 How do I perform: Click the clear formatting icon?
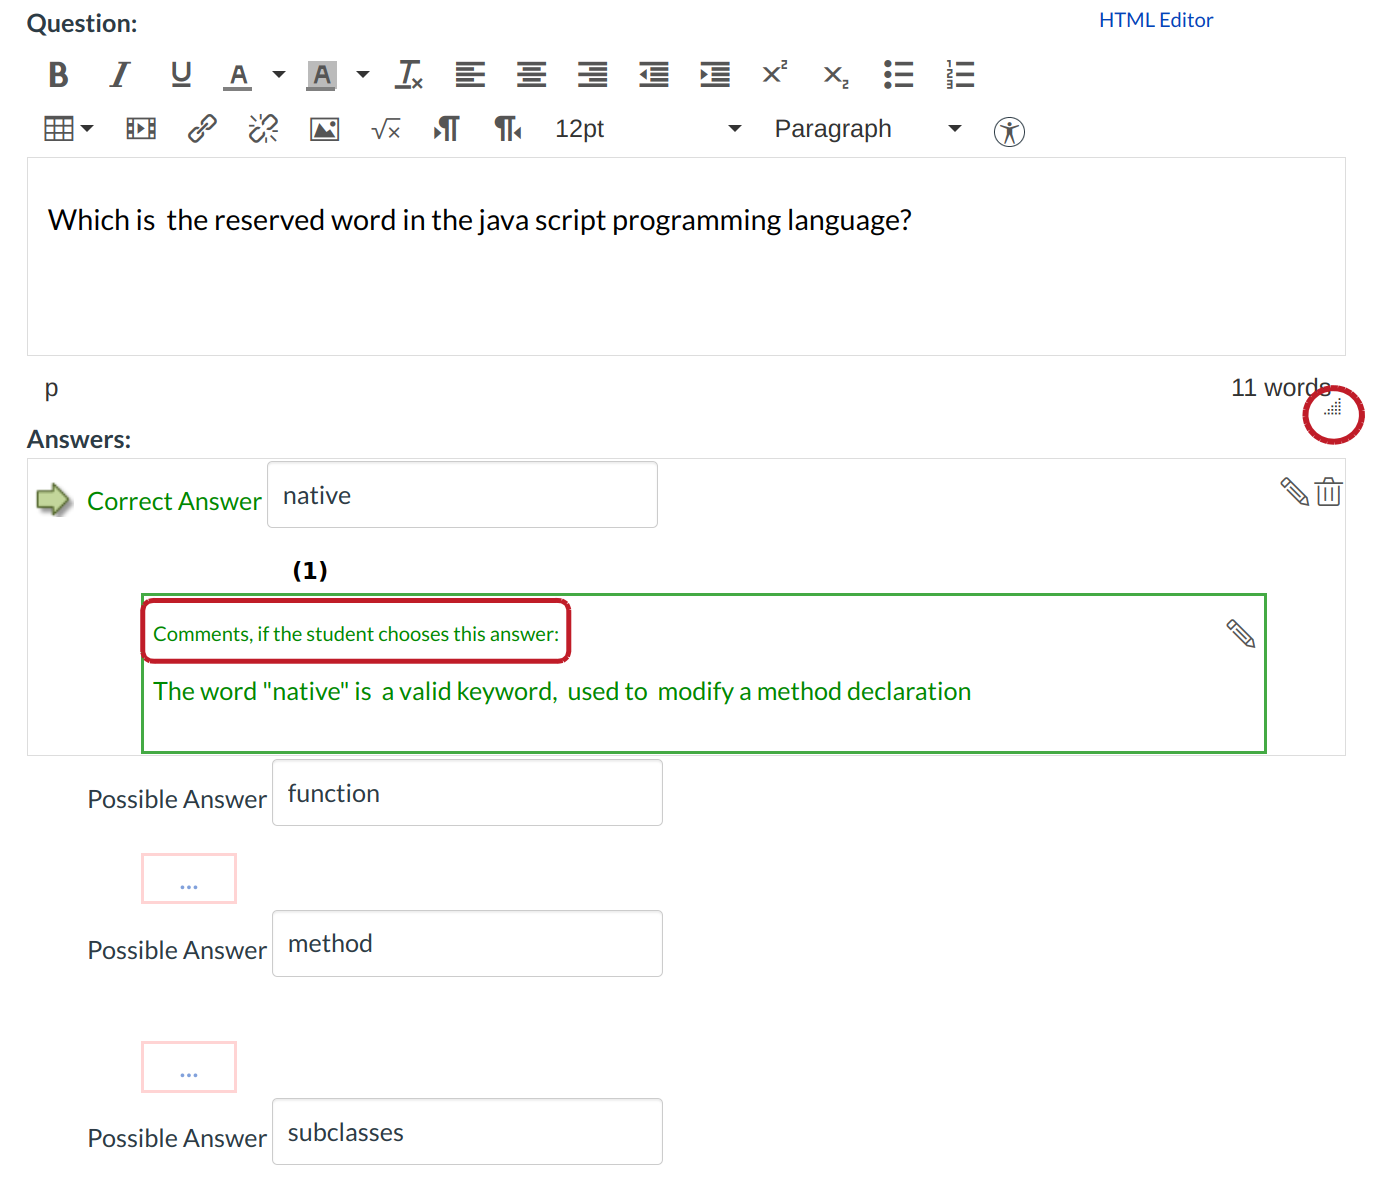tap(410, 75)
